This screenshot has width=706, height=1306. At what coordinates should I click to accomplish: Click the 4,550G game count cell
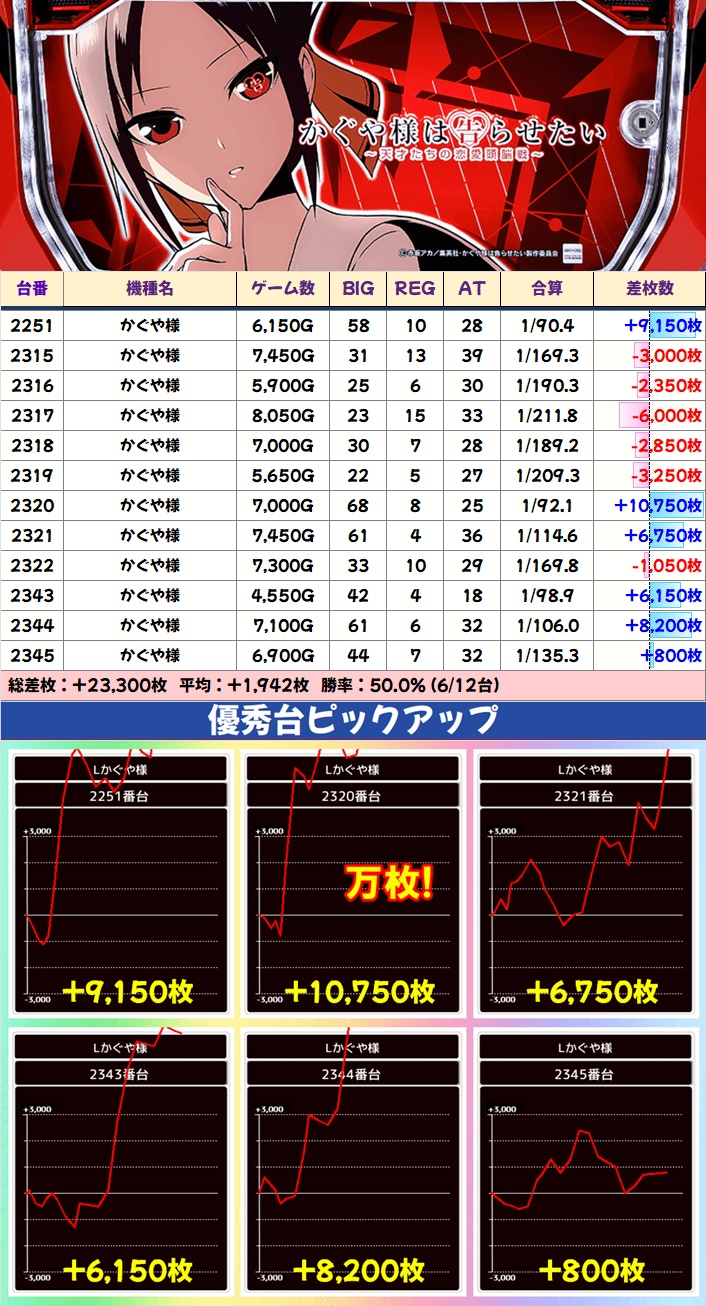tap(282, 595)
